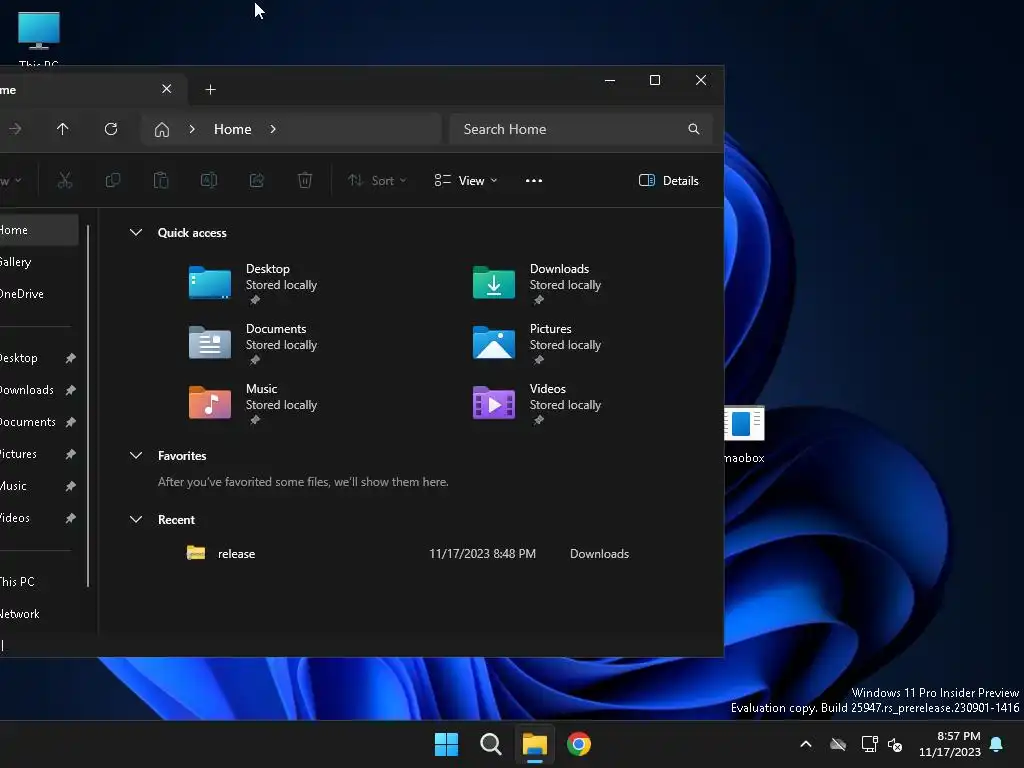Select Home in the navigation pane
Image resolution: width=1024 pixels, height=768 pixels.
tap(38, 230)
